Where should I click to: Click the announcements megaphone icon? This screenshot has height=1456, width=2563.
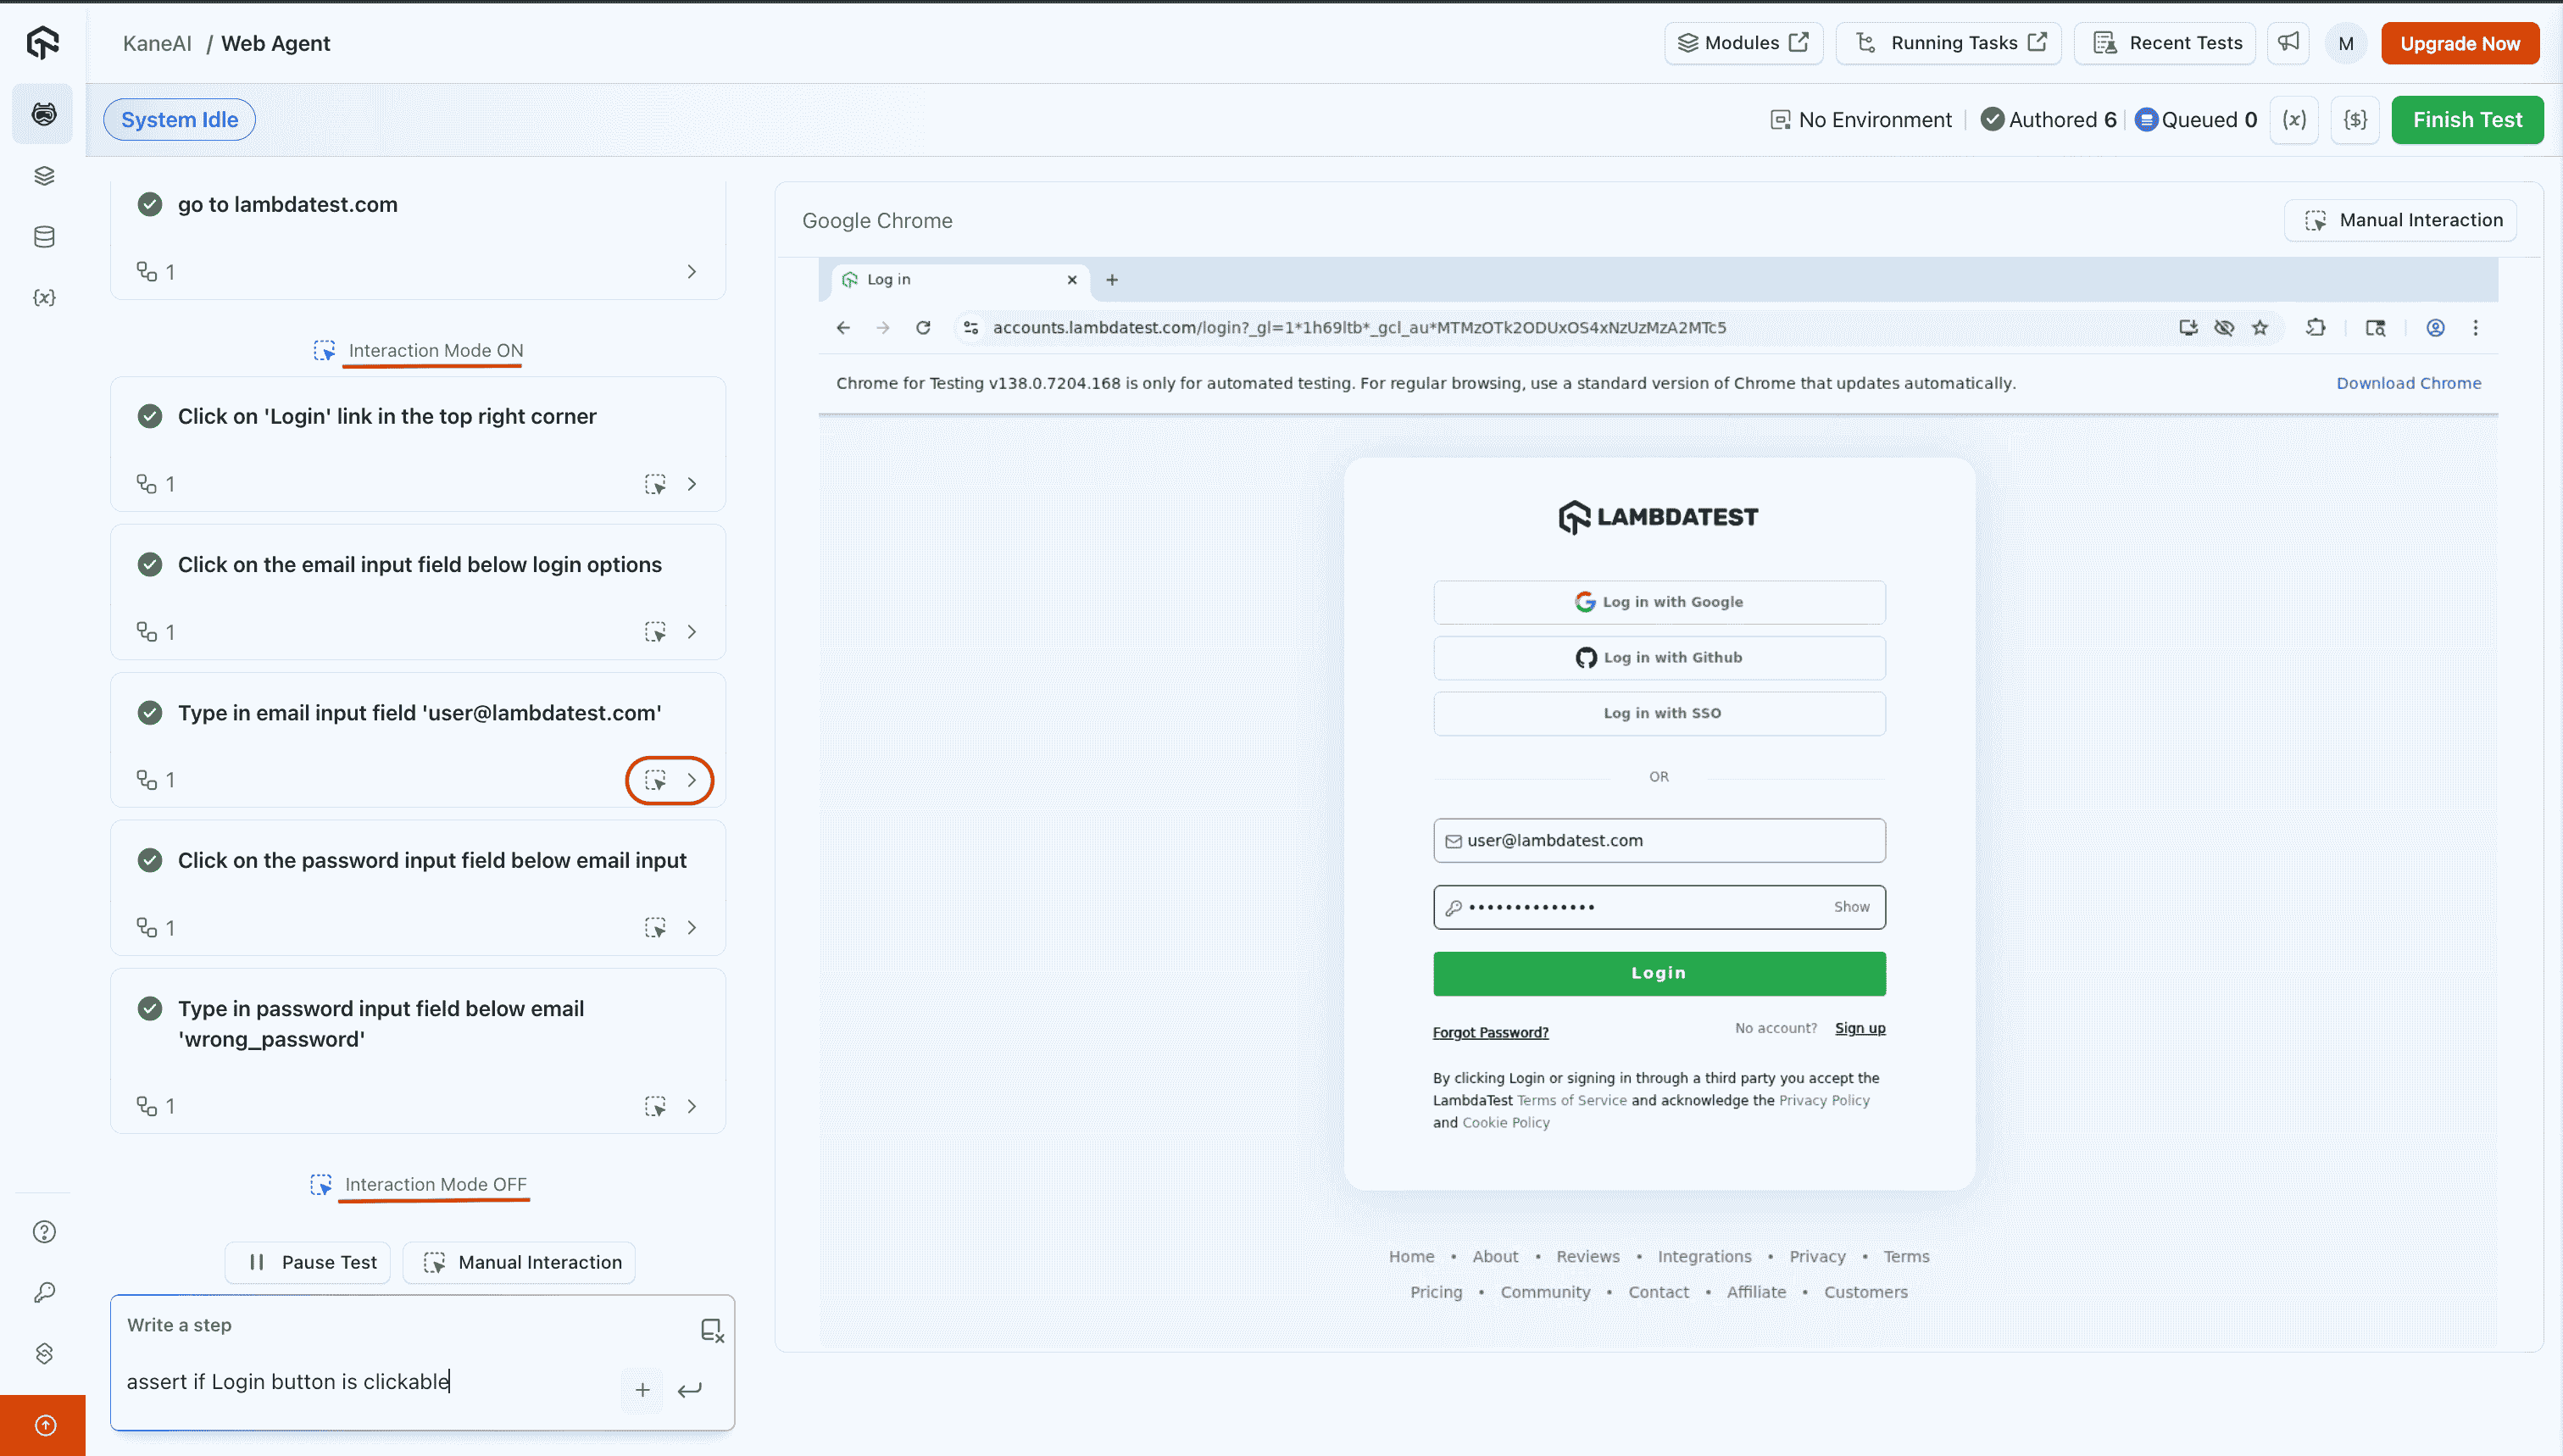tap(2288, 43)
